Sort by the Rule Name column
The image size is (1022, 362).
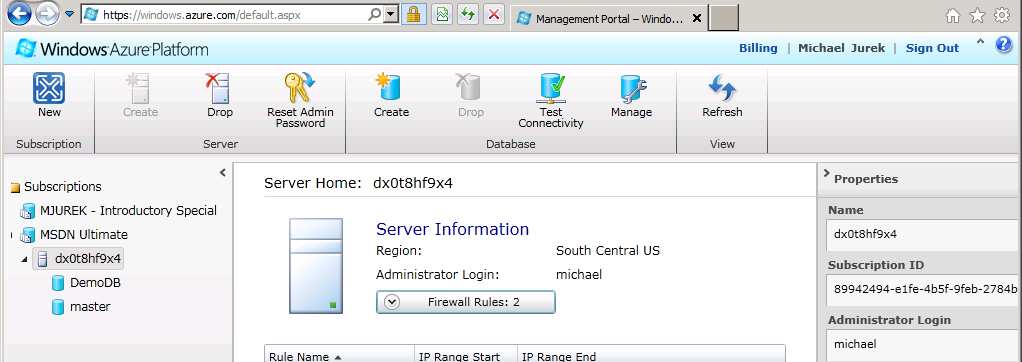[x=339, y=356]
